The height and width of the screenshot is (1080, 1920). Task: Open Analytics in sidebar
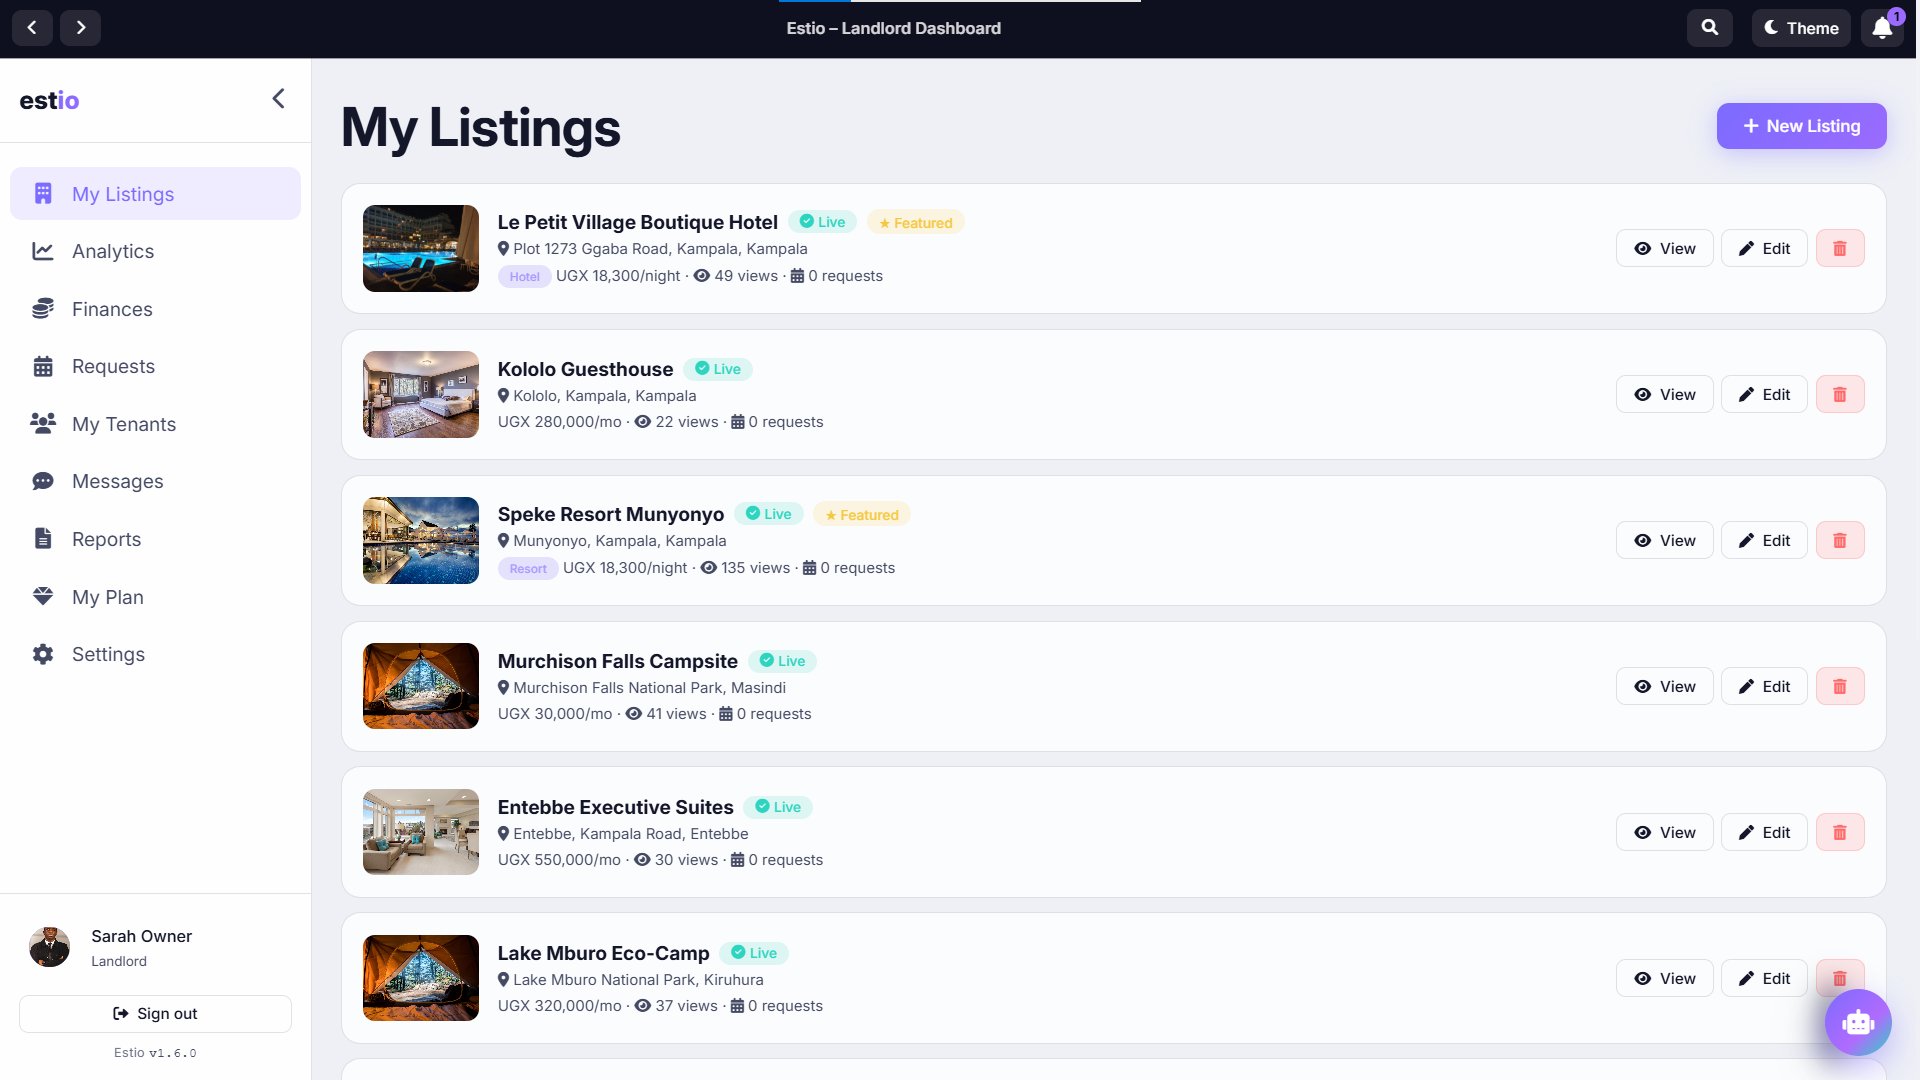click(x=155, y=251)
